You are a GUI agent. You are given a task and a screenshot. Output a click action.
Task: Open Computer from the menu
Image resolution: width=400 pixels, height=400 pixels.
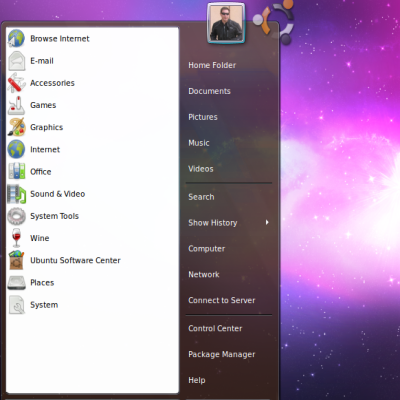click(x=206, y=249)
